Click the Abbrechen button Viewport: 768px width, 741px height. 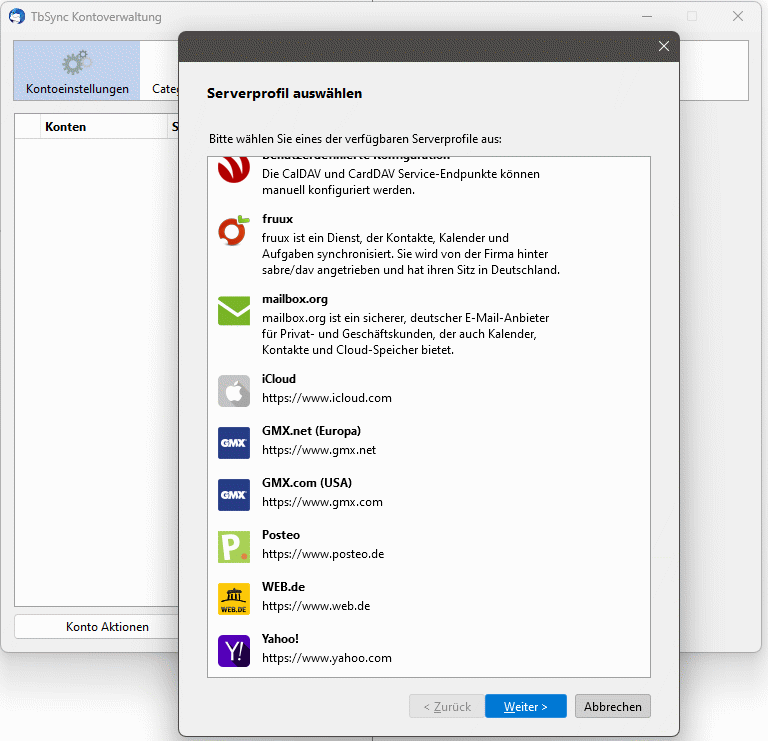(x=612, y=706)
